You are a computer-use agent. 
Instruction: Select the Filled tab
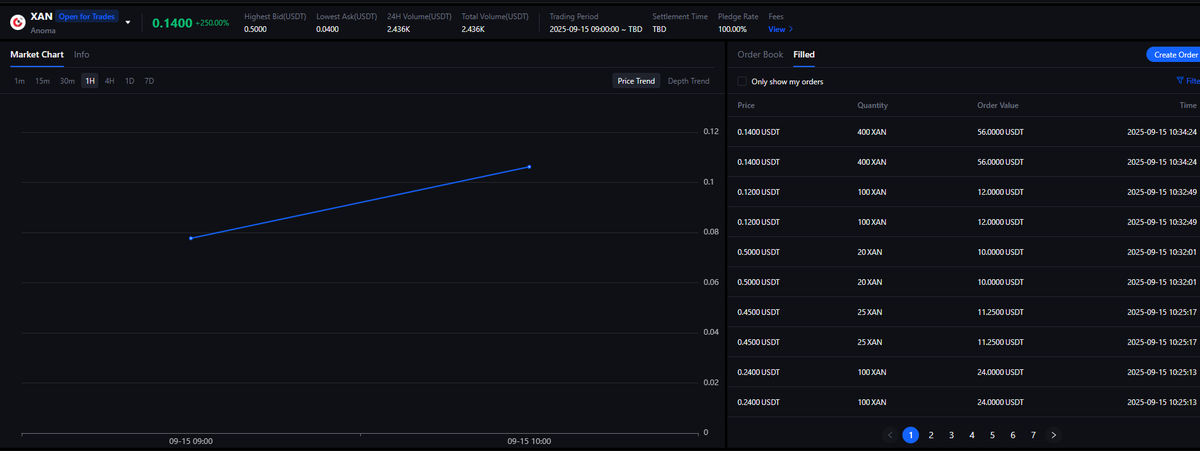804,54
